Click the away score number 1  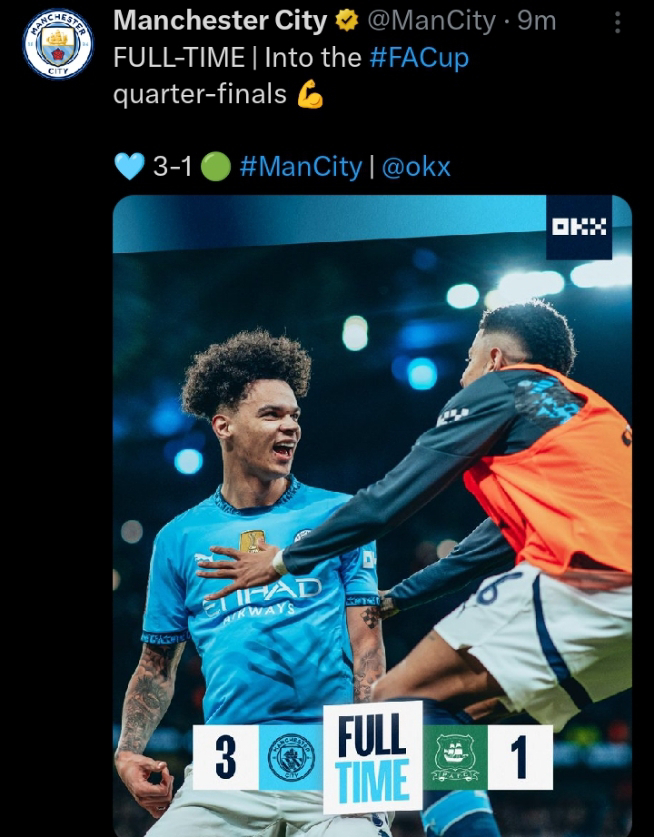[520, 757]
